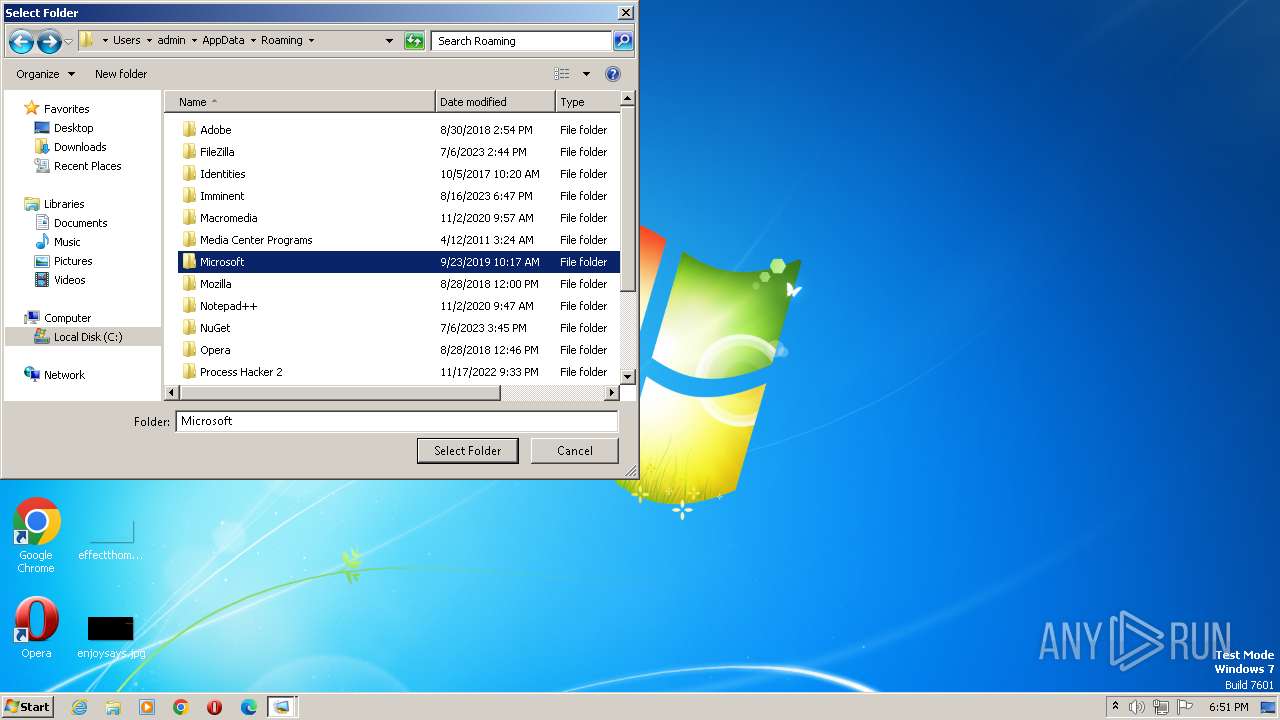Select the enjoysays.jpg desktop file
Image resolution: width=1280 pixels, height=720 pixels.
click(111, 637)
